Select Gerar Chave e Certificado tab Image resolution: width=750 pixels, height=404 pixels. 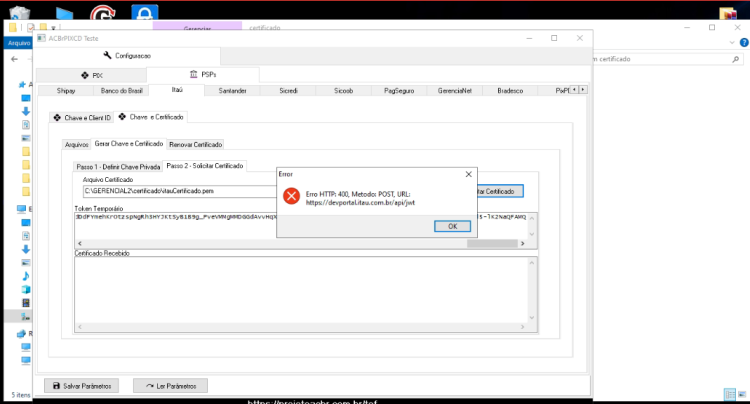pos(129,143)
